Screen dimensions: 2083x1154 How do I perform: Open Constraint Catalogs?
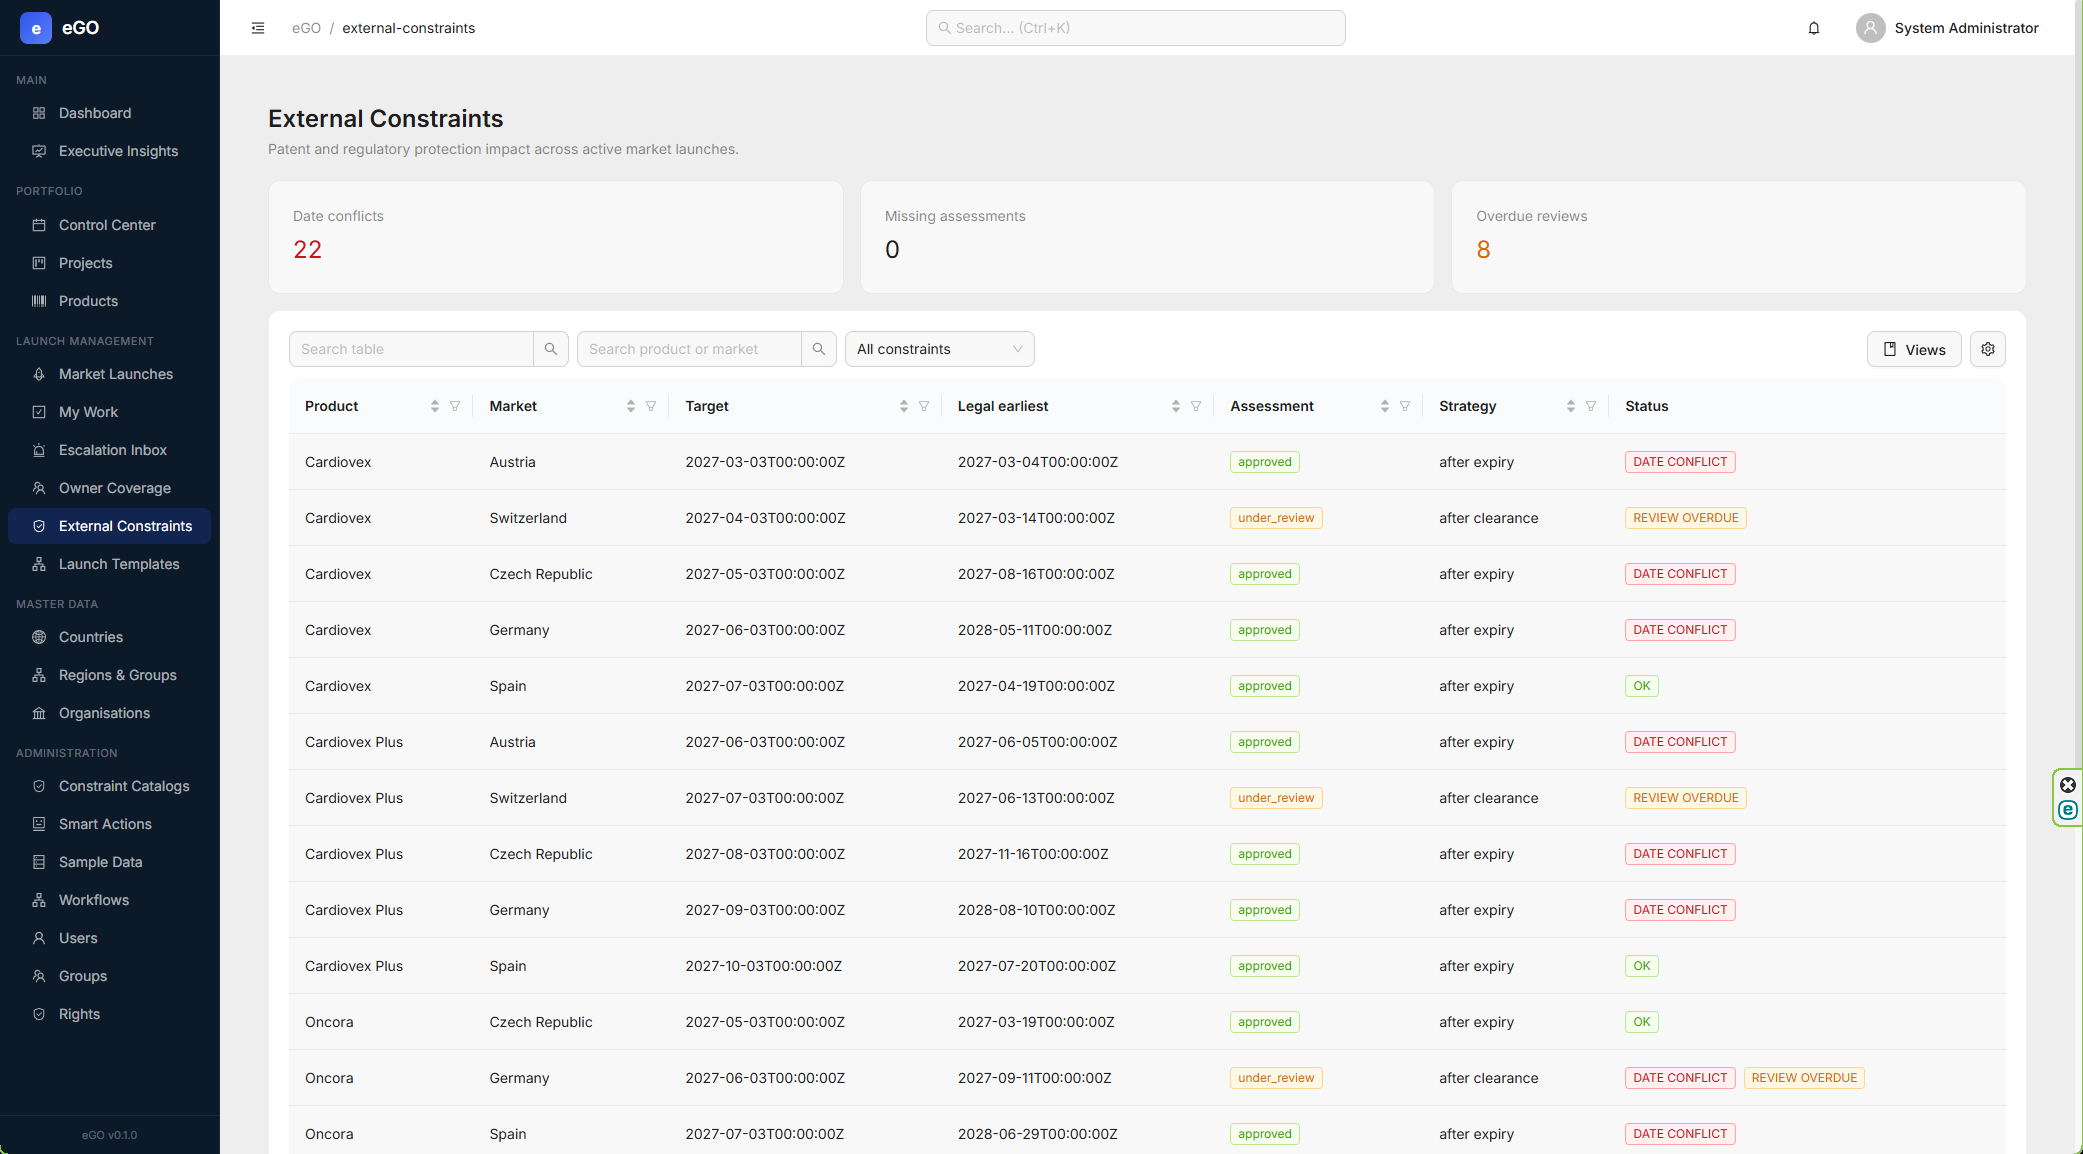pos(110,786)
